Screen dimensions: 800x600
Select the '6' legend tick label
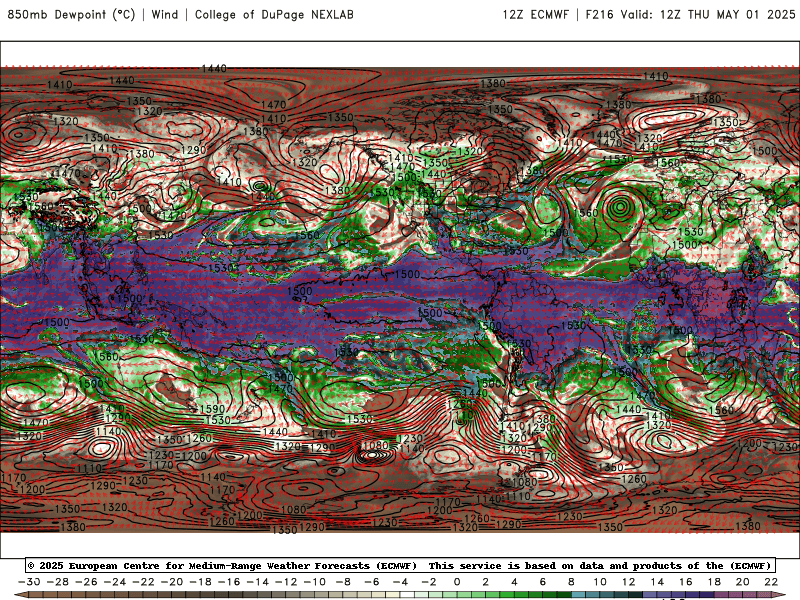point(543,582)
